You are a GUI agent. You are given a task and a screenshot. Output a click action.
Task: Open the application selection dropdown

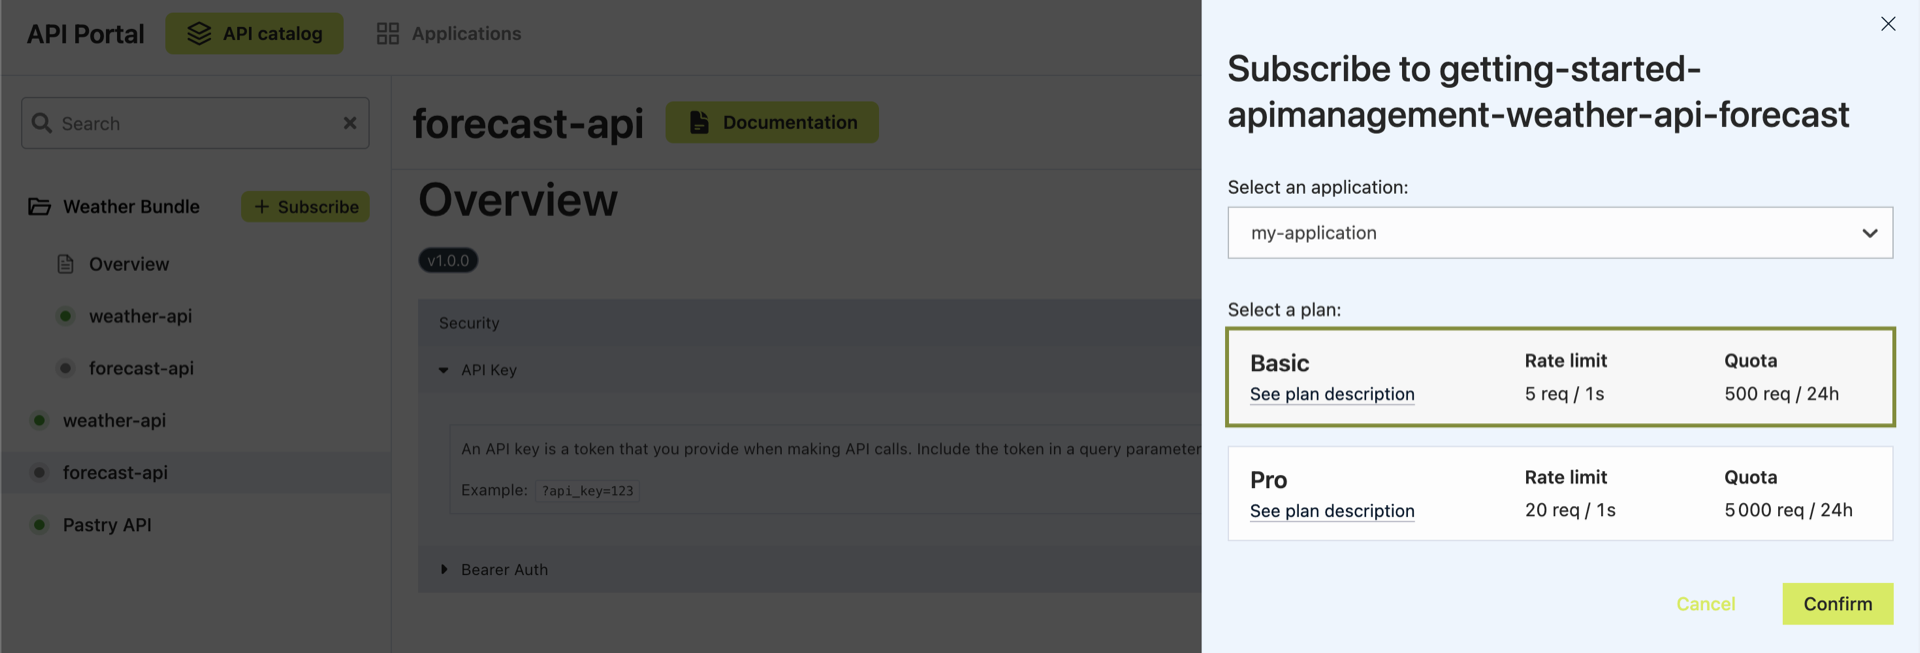(x=1560, y=233)
